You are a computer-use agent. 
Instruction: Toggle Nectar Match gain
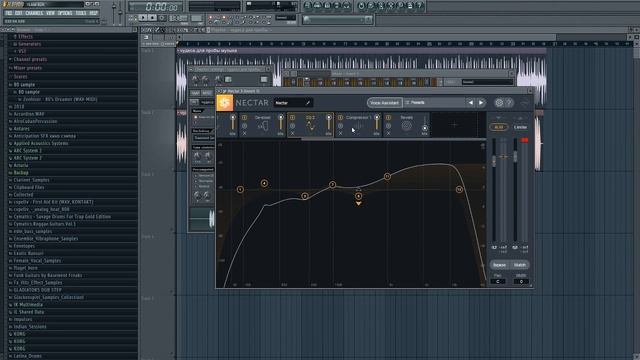(x=520, y=265)
